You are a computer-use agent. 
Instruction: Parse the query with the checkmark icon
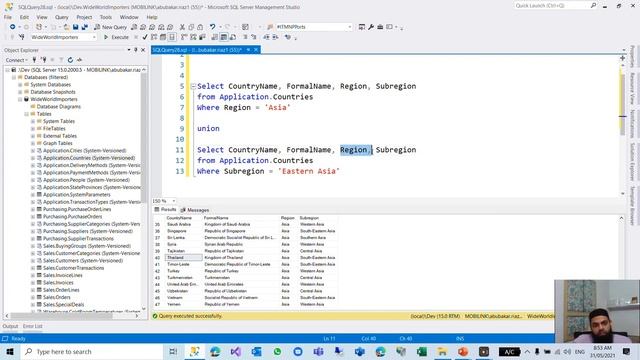(x=145, y=37)
